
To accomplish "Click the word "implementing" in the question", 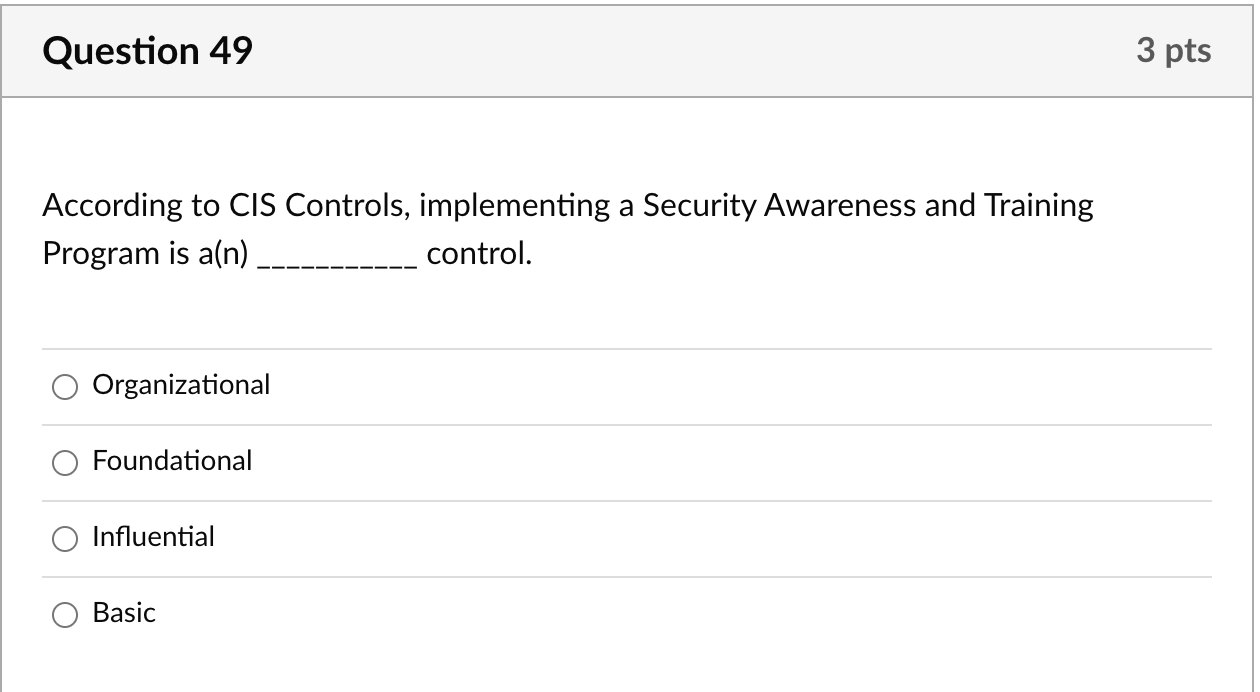I will pos(516,206).
